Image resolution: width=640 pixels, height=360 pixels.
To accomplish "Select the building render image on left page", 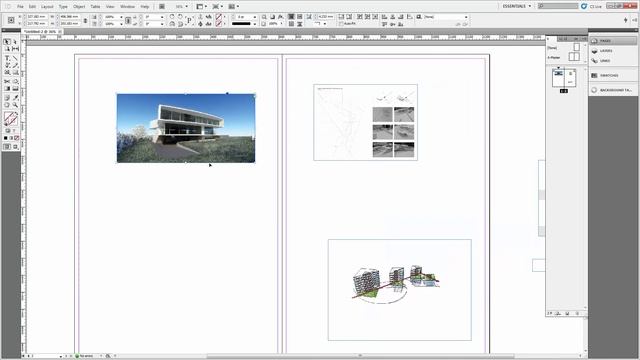I will (x=186, y=128).
